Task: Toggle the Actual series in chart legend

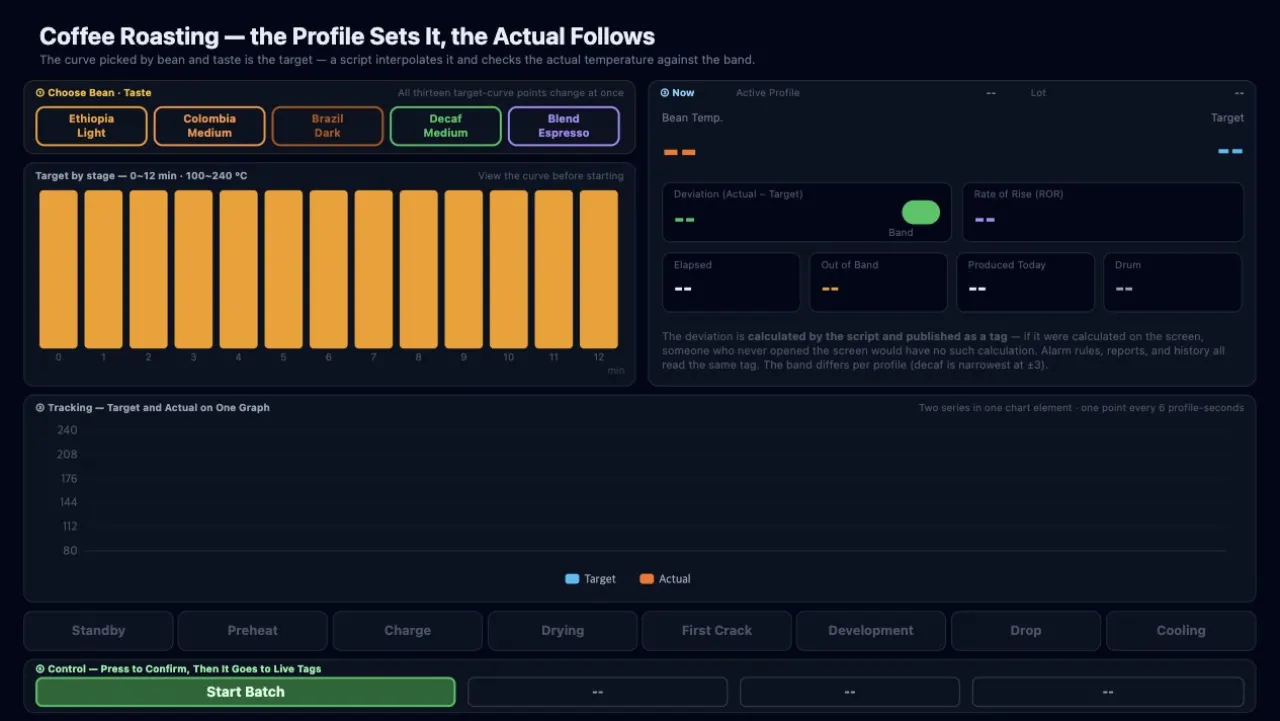Action: [x=665, y=579]
